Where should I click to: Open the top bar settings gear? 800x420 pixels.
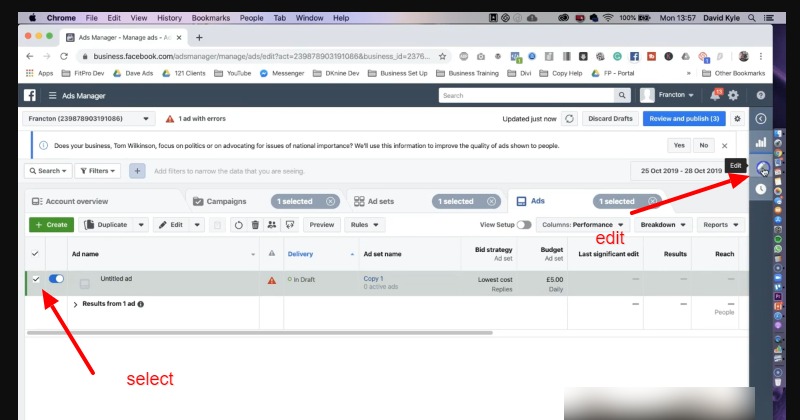point(733,95)
